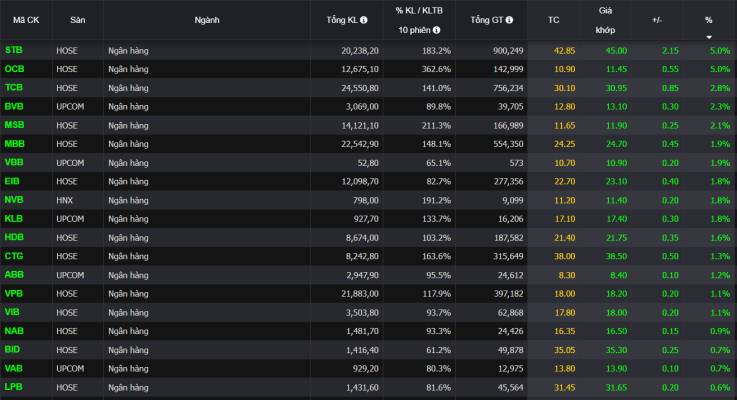Click the info icon beside 10 phiên

click(x=437, y=30)
